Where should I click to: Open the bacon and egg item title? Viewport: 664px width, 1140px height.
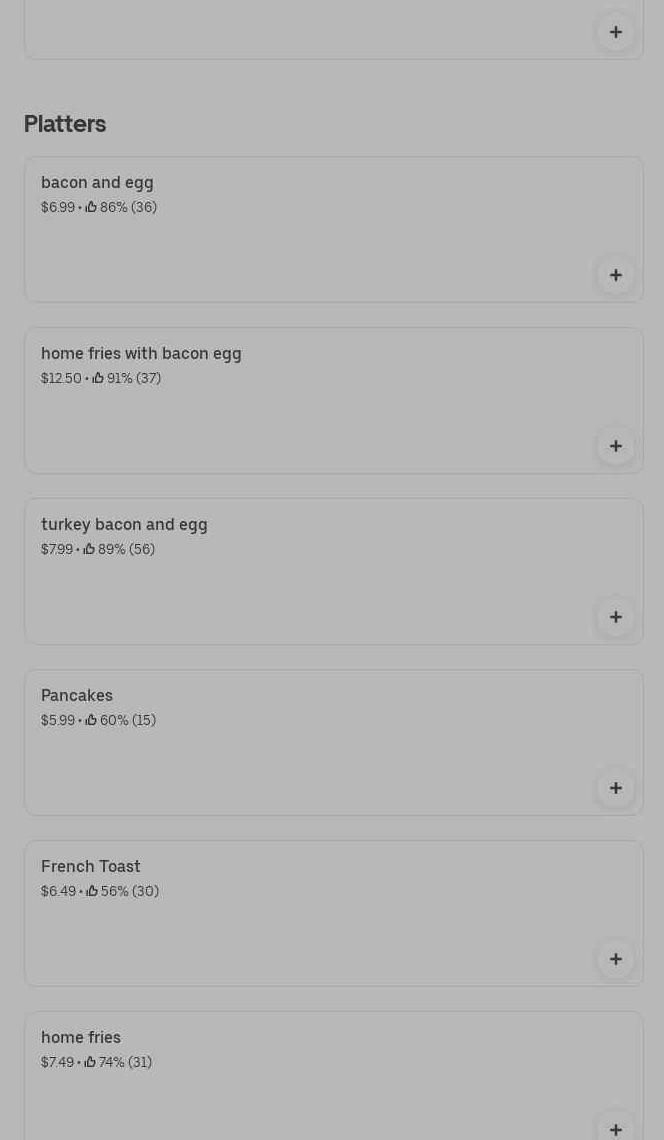pos(97,183)
